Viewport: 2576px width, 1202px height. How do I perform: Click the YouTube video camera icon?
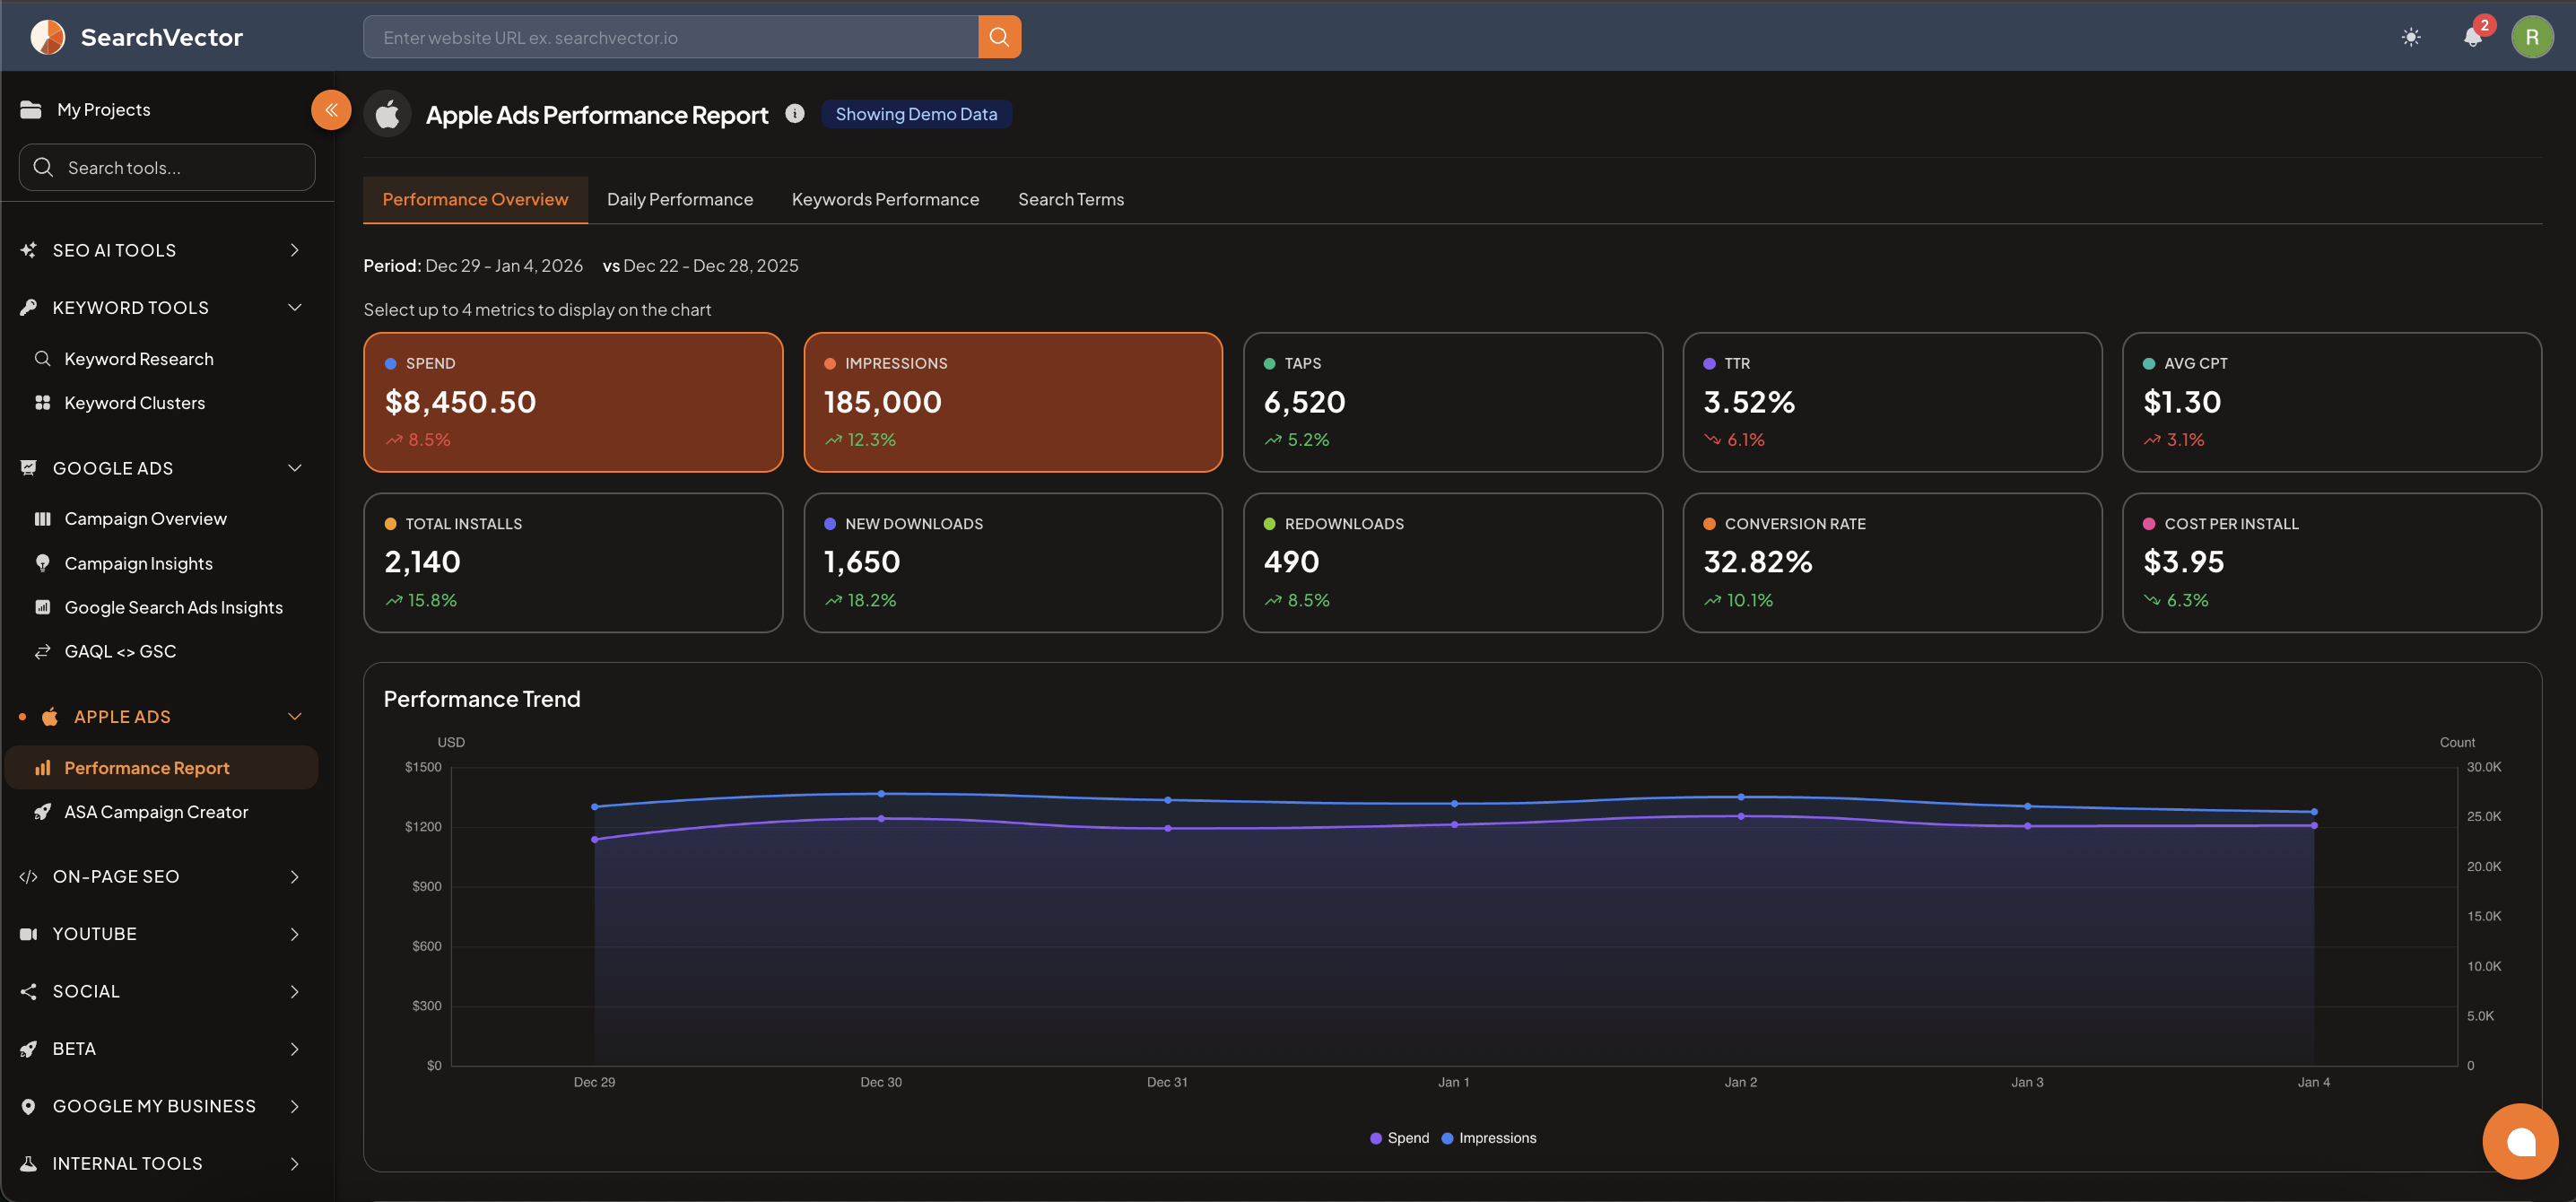(28, 934)
